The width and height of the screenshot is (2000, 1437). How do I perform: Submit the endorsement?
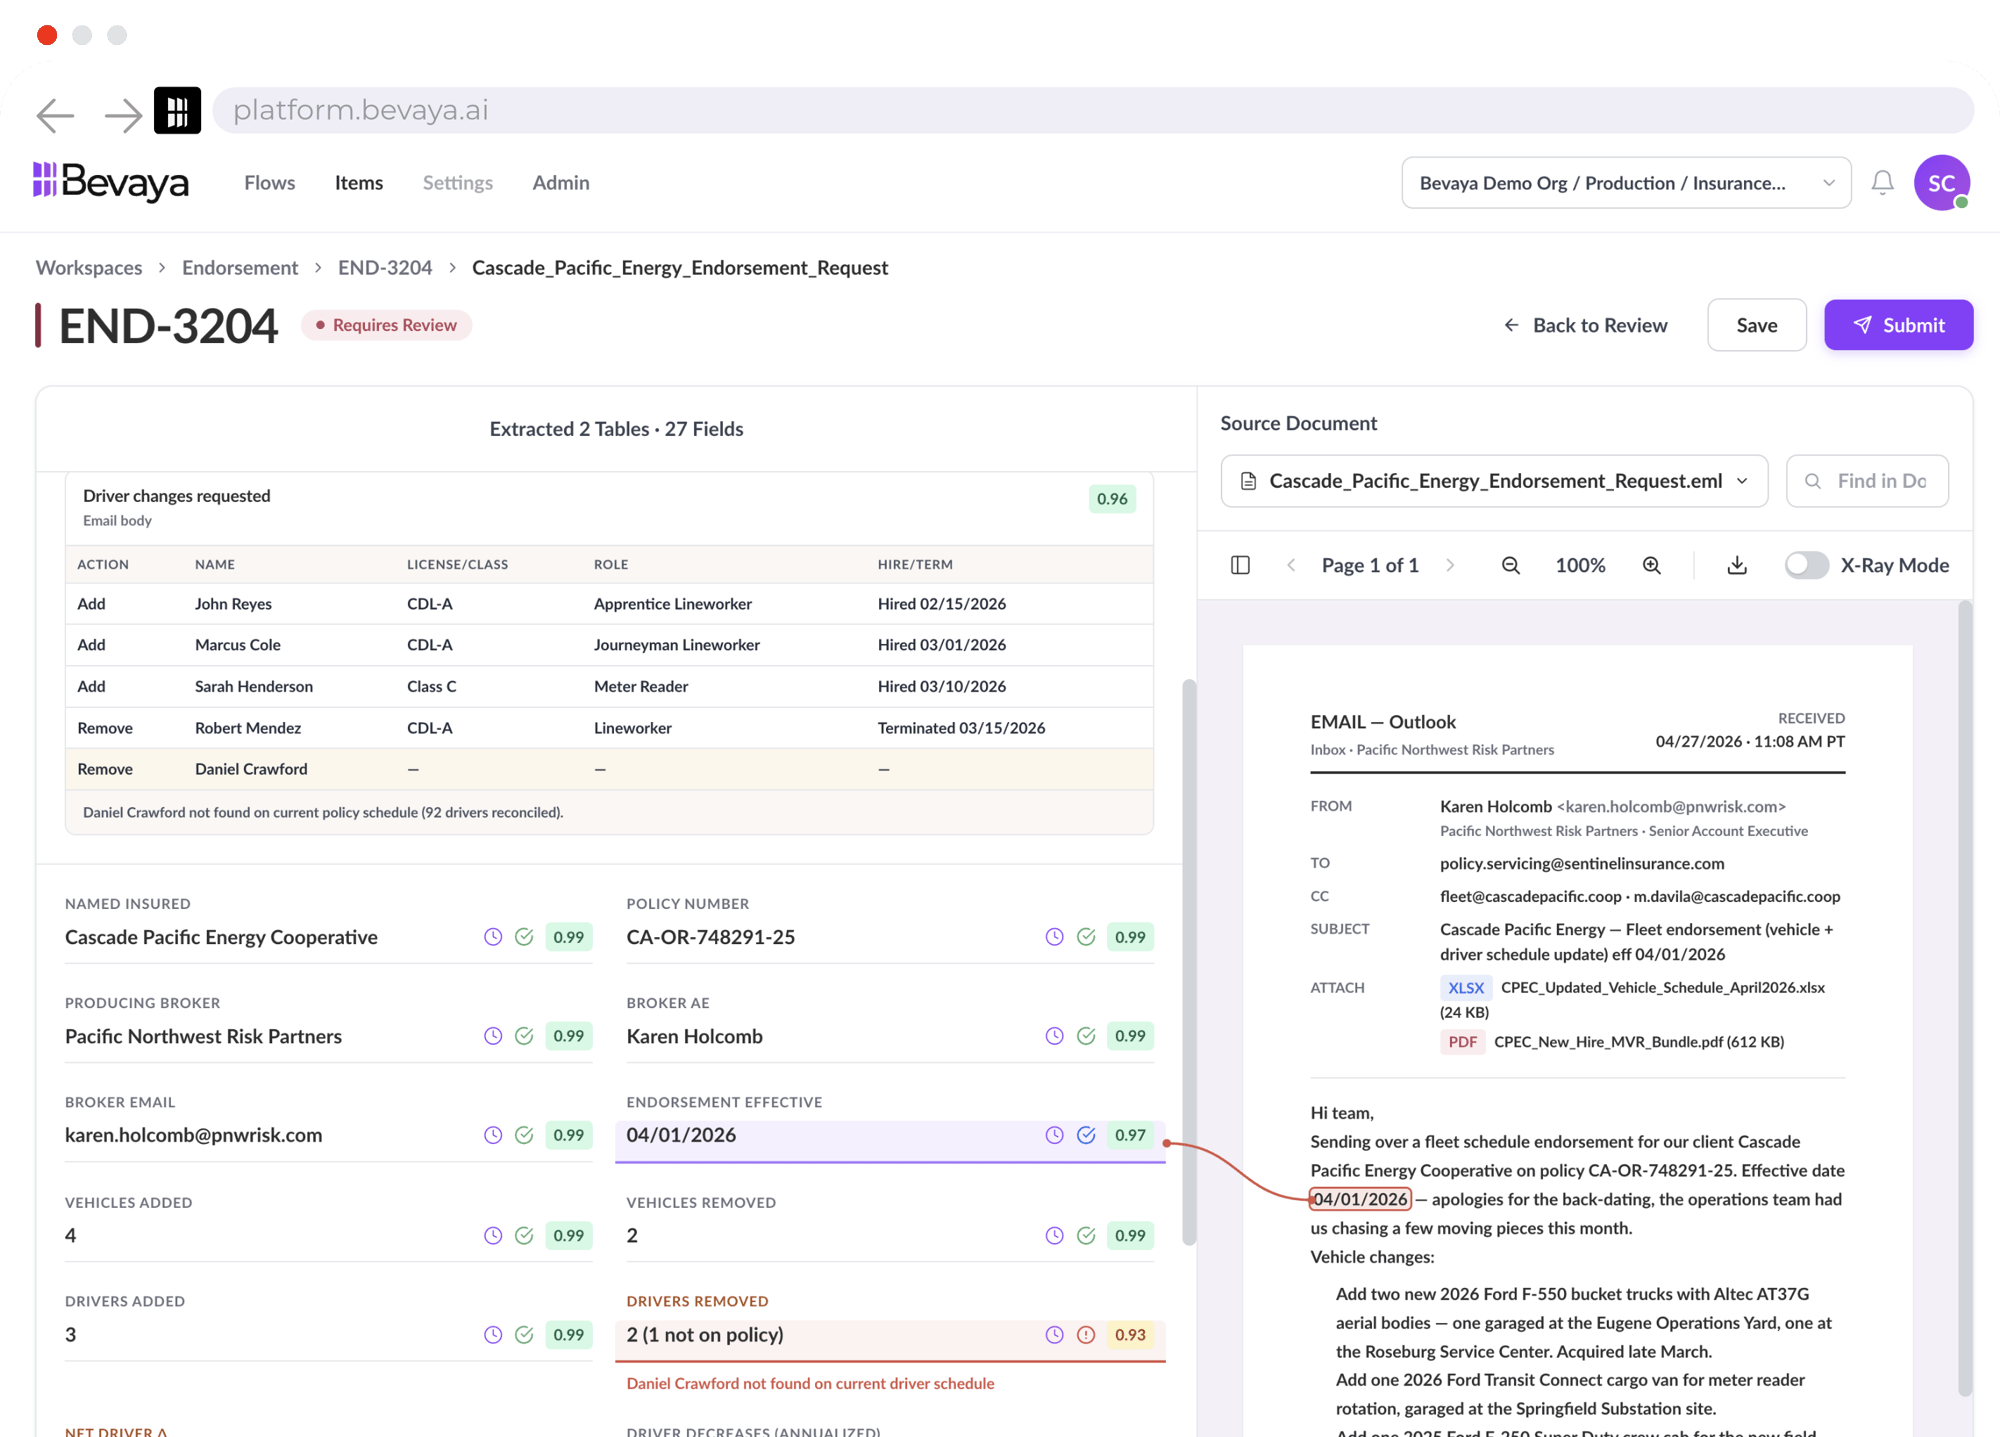[x=1898, y=325]
